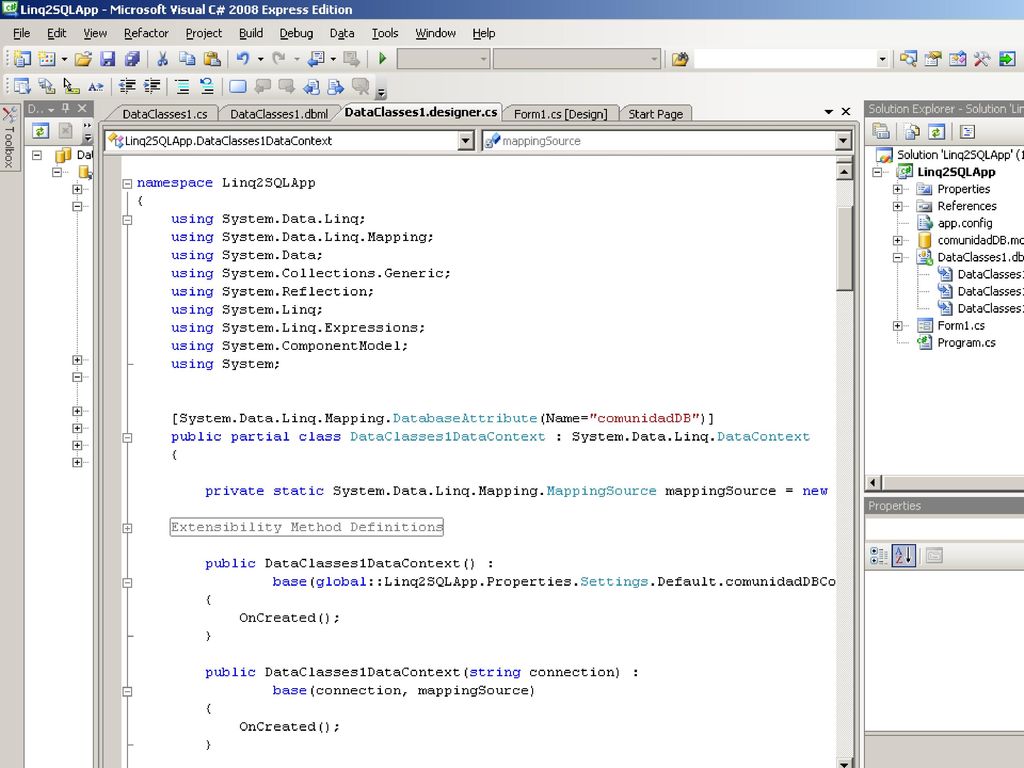
Task: Open the Refactor menu
Action: tap(146, 33)
